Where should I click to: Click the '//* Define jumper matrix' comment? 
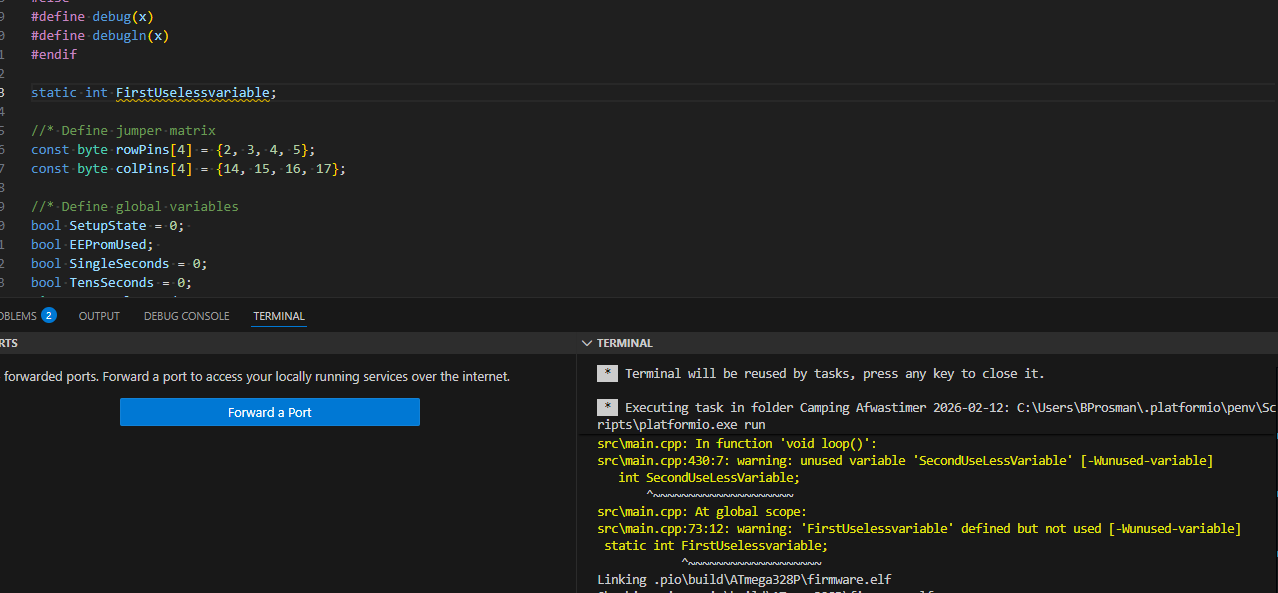123,130
